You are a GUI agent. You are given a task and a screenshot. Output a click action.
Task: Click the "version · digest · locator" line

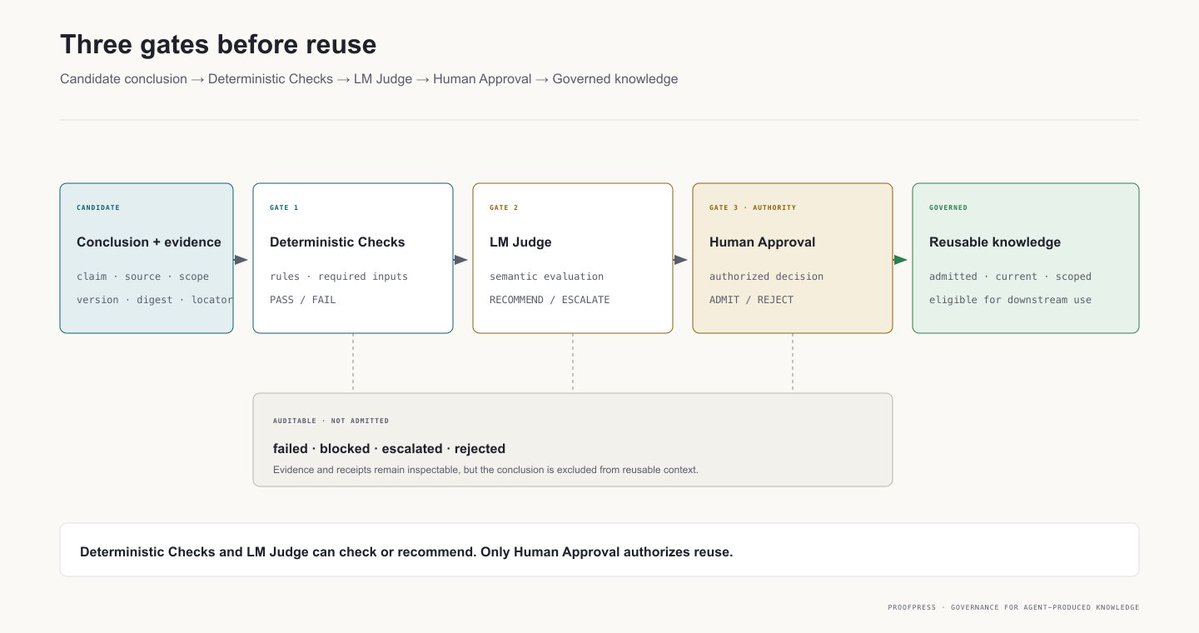[x=154, y=300]
